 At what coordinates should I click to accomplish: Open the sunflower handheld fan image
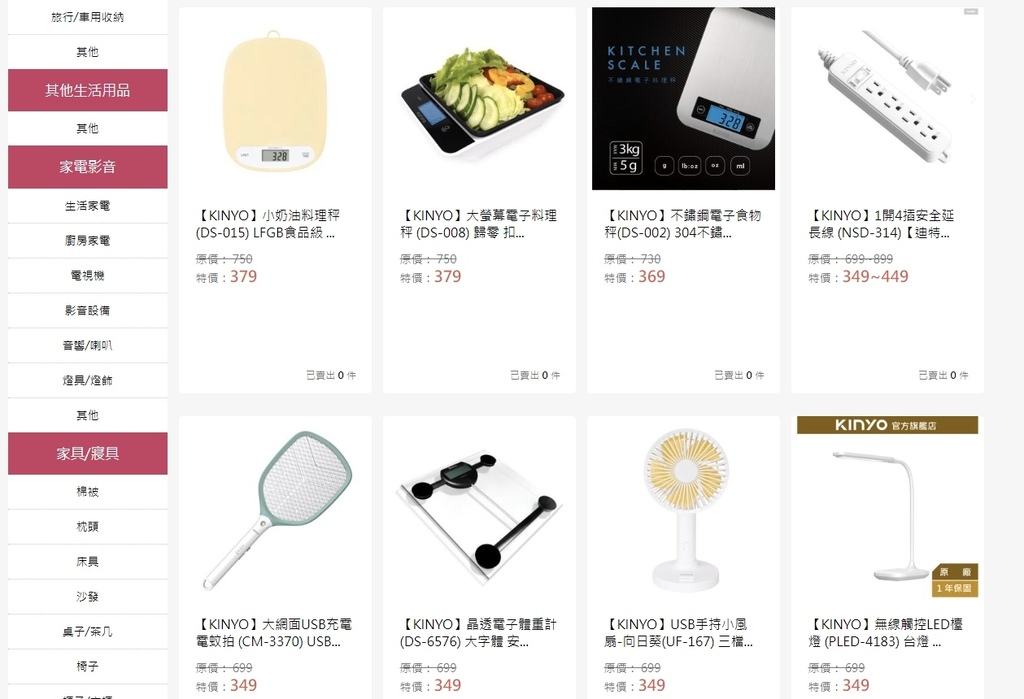click(x=683, y=508)
